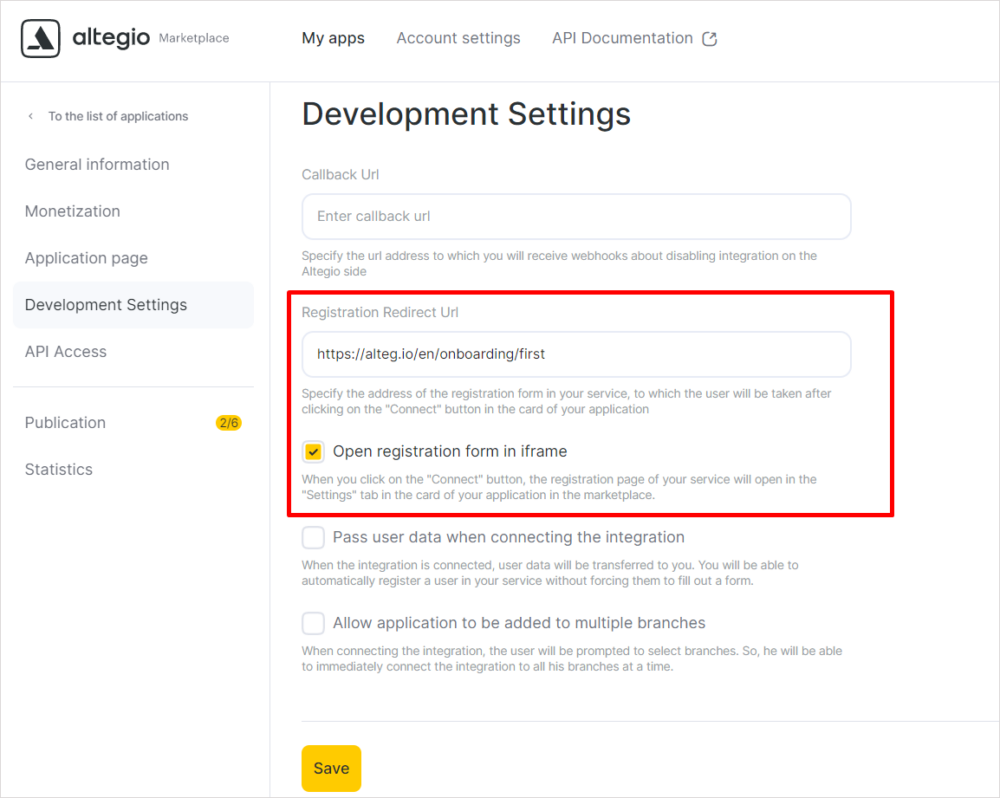Viewport: 1000px width, 798px height.
Task: Click the Registration Redirect Url field
Action: (576, 354)
